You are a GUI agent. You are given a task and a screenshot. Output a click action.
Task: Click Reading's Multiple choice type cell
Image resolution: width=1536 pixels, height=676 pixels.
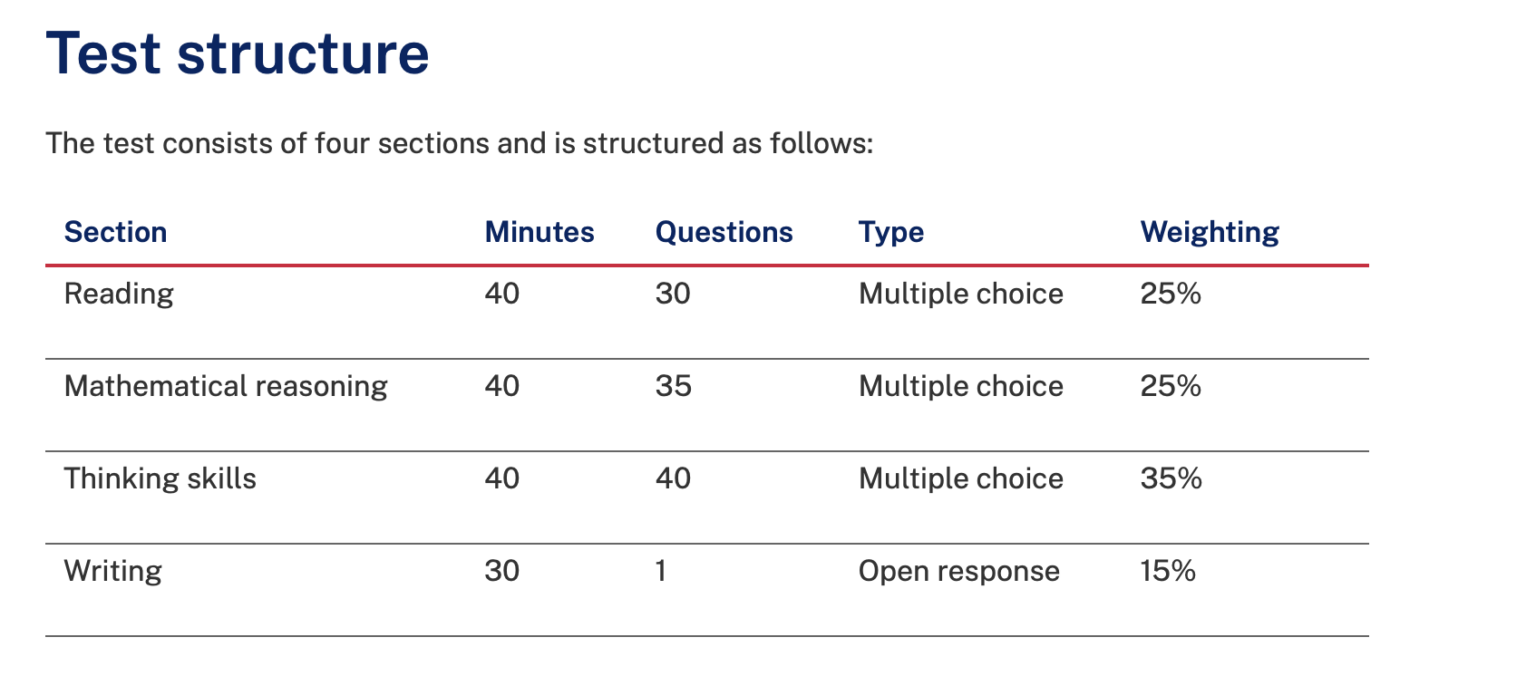click(960, 294)
